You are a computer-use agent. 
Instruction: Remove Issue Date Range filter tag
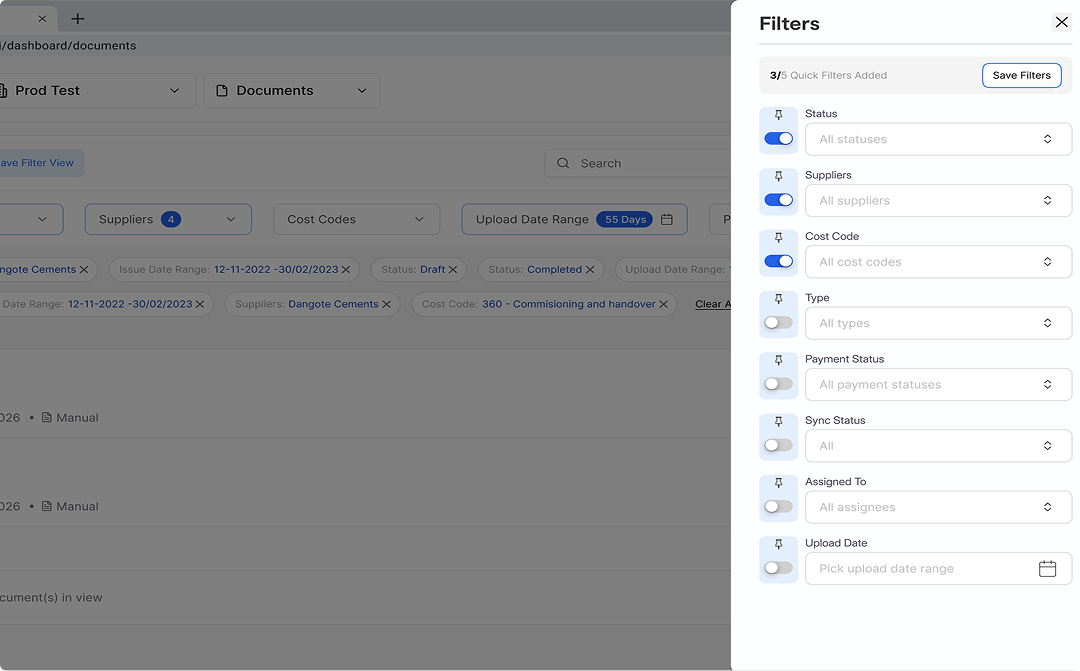346,269
